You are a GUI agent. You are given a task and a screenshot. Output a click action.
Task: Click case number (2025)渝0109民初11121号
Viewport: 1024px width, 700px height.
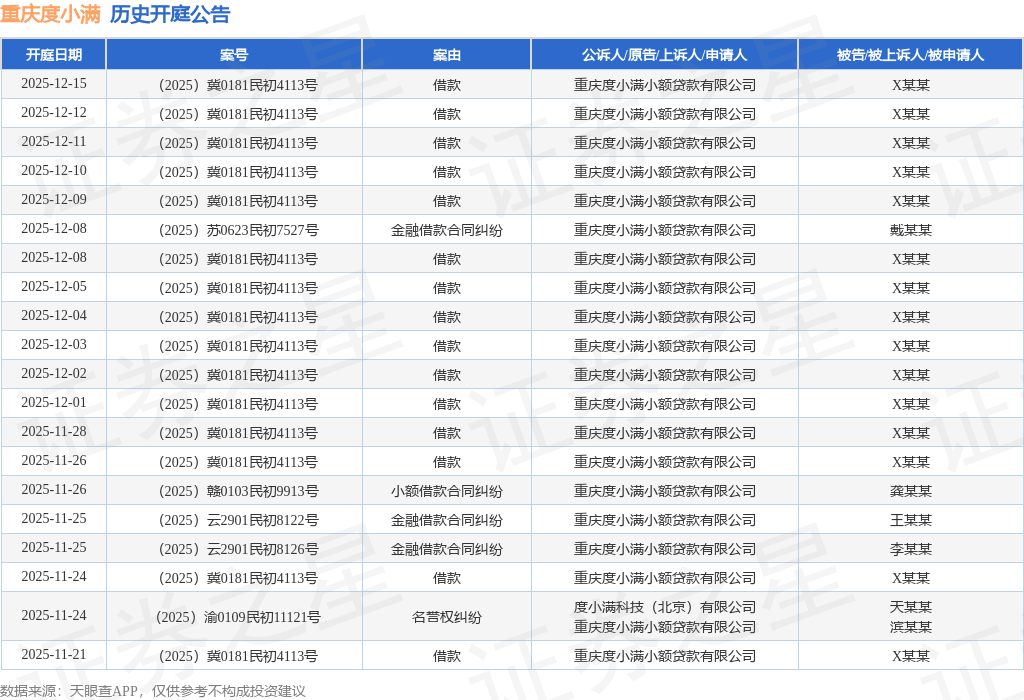click(238, 617)
